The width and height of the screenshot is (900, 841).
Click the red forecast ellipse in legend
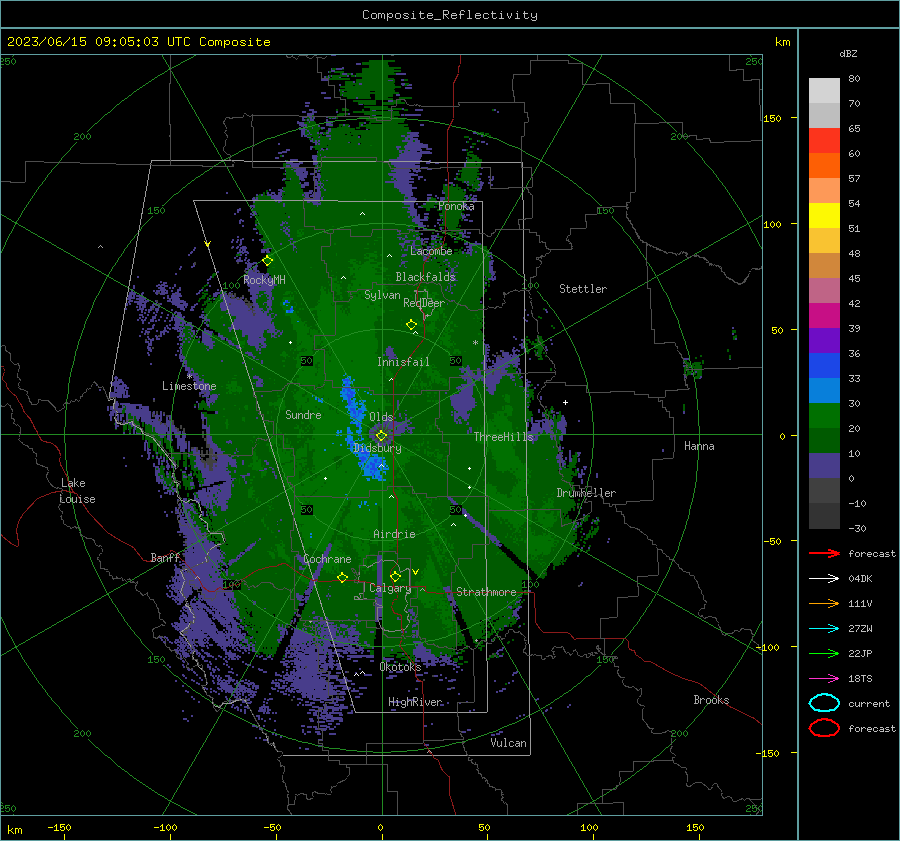pos(824,728)
